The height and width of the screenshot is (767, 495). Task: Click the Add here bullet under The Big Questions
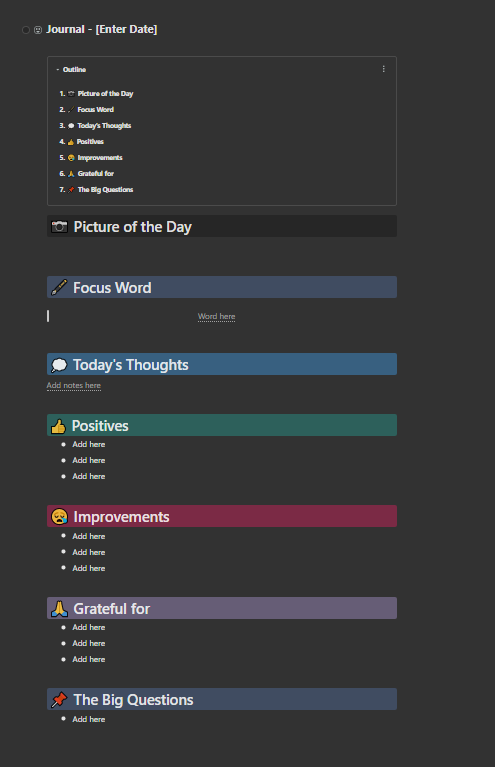coord(89,719)
